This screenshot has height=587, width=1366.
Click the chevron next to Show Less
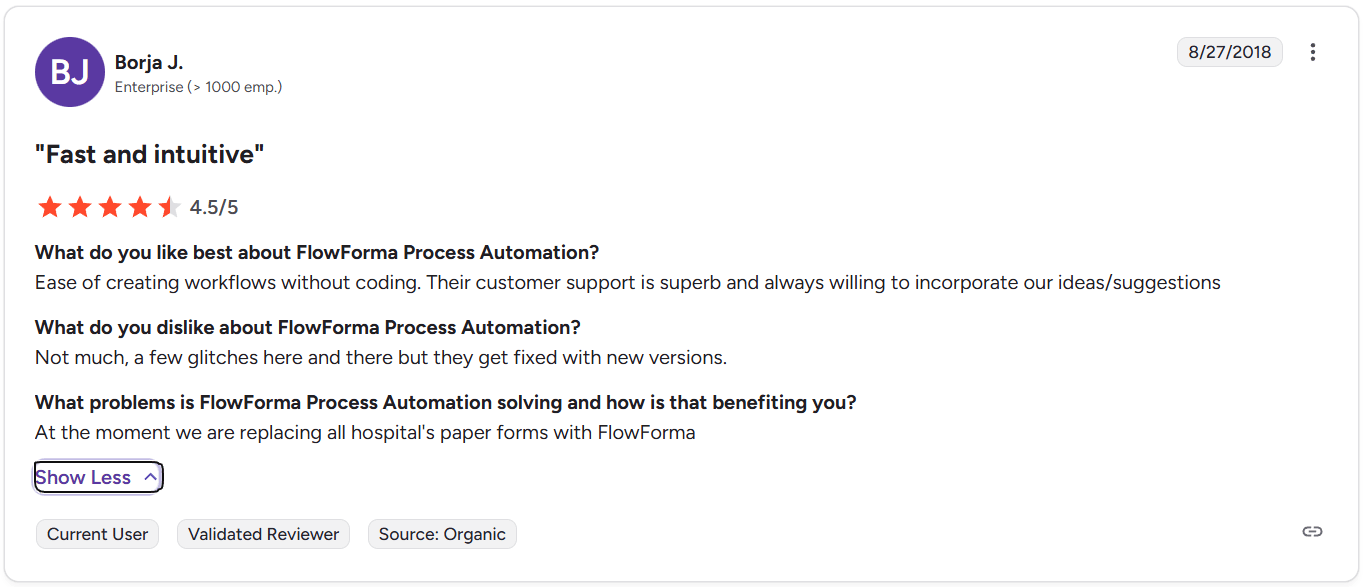150,477
